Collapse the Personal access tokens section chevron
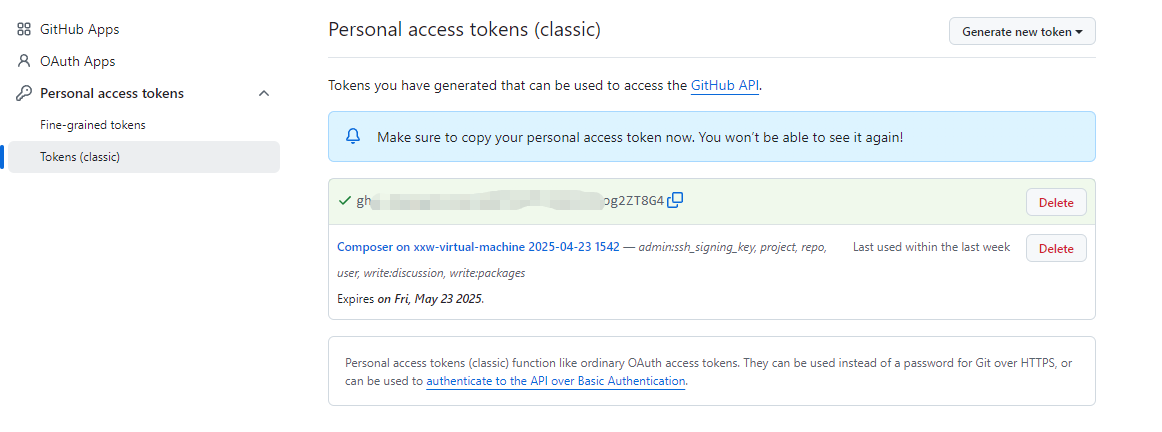Screen dimensions: 1162x432 (263, 93)
